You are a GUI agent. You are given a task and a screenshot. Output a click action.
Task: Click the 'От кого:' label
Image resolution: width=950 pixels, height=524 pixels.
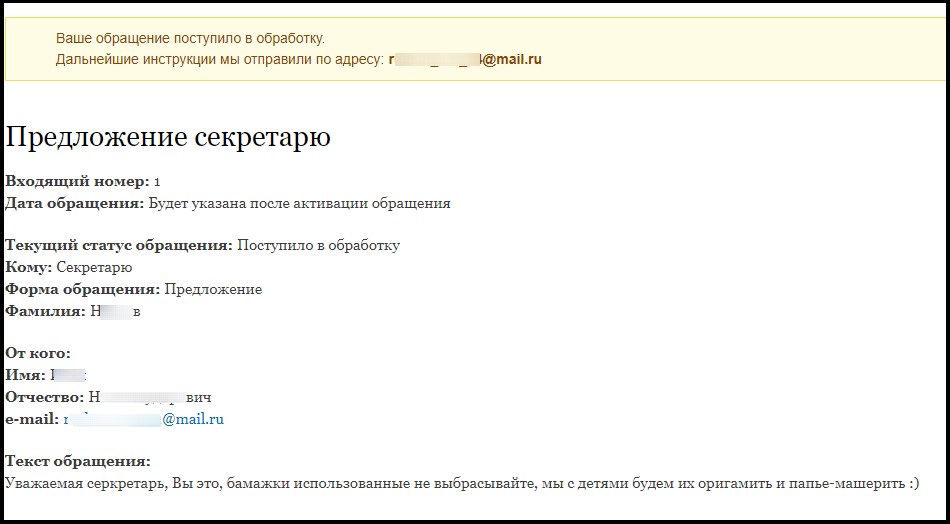pos(38,354)
